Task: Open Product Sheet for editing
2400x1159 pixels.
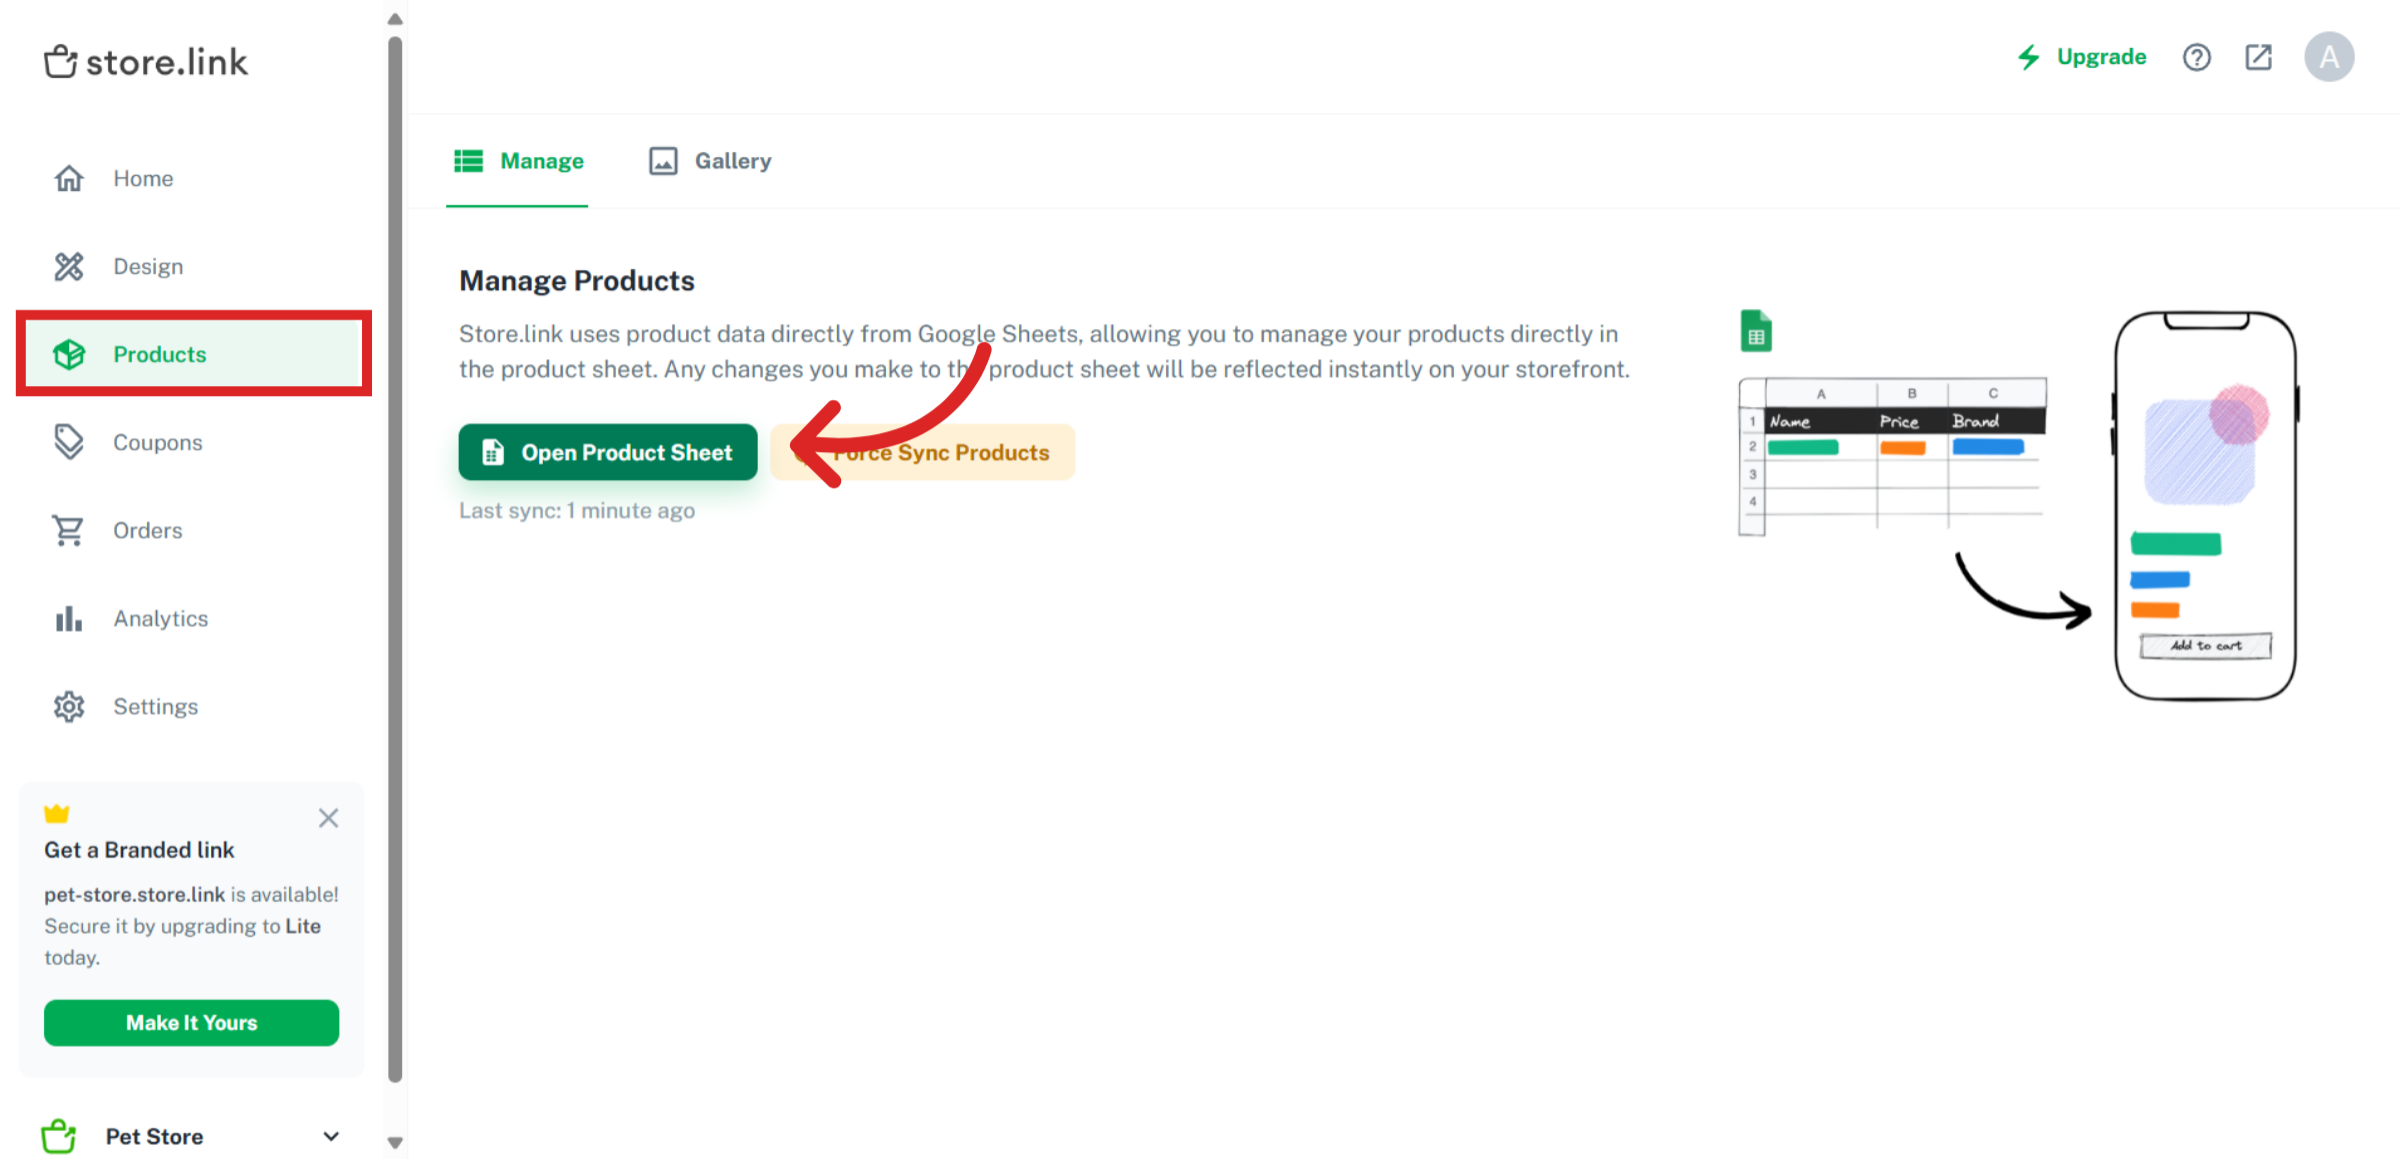Action: click(607, 452)
